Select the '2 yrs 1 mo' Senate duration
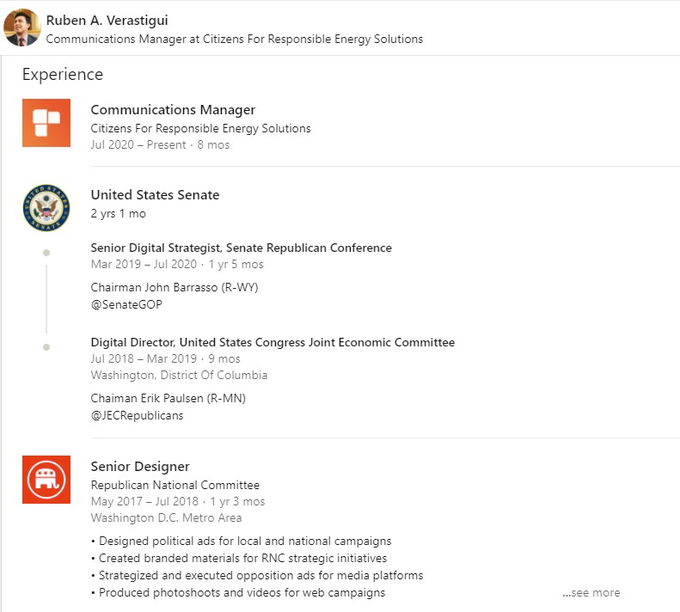The width and height of the screenshot is (680, 612). point(118,213)
